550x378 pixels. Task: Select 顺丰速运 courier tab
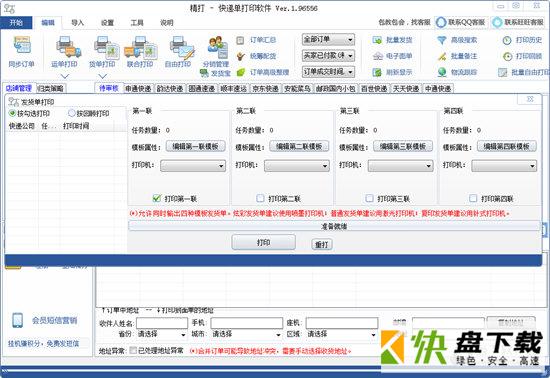[233, 89]
